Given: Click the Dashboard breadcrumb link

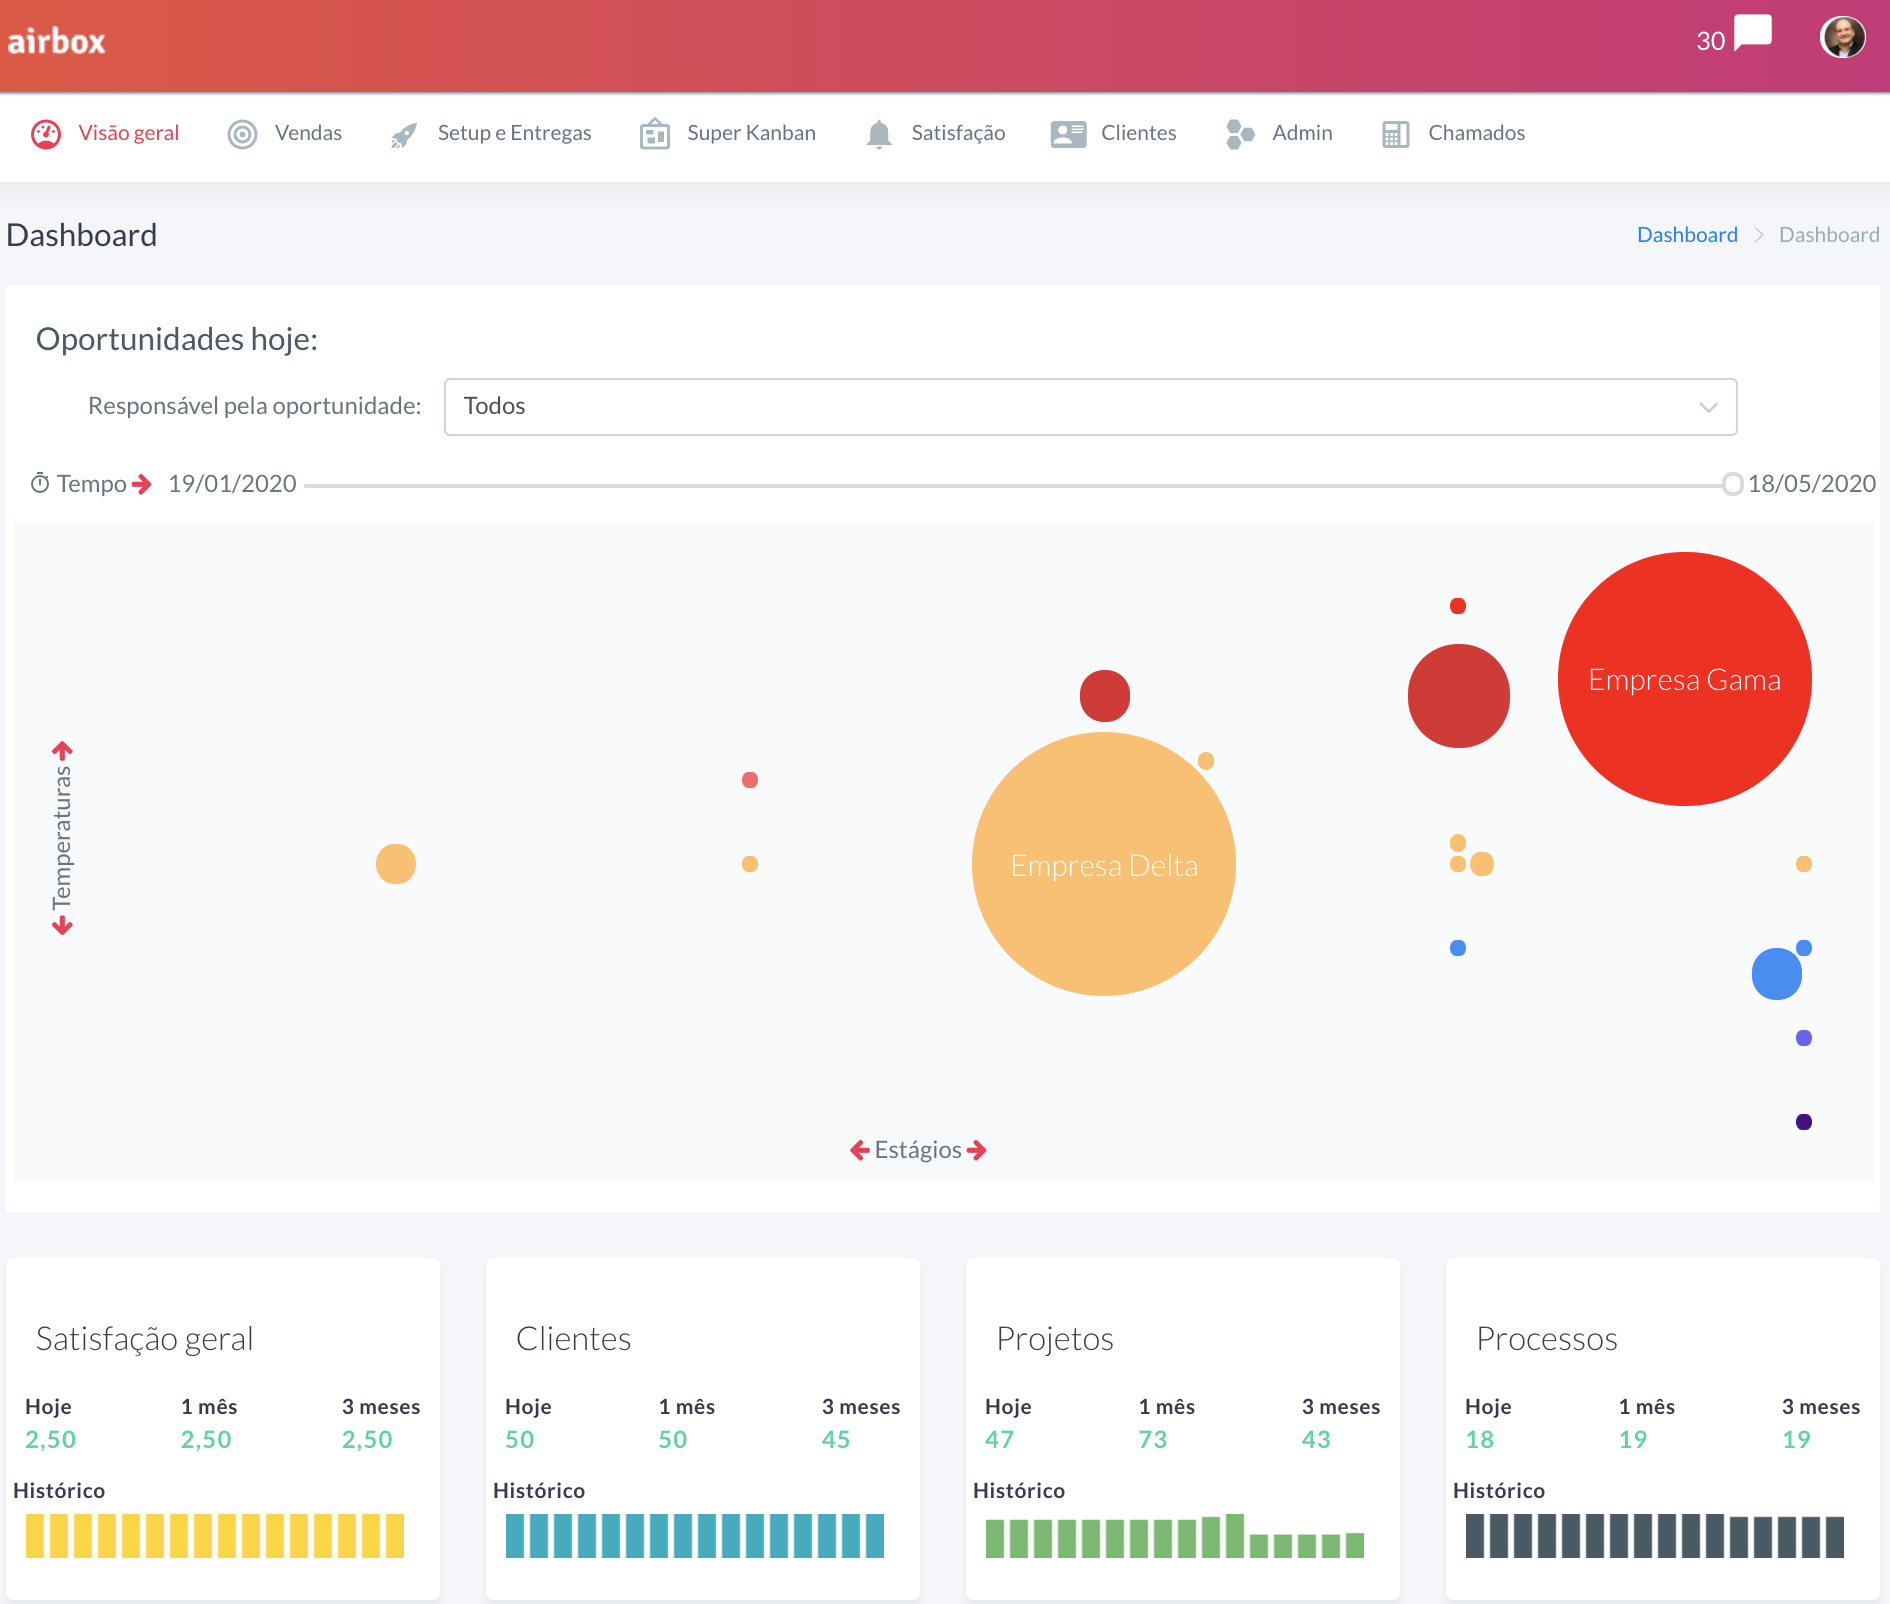Looking at the screenshot, I should [1687, 234].
